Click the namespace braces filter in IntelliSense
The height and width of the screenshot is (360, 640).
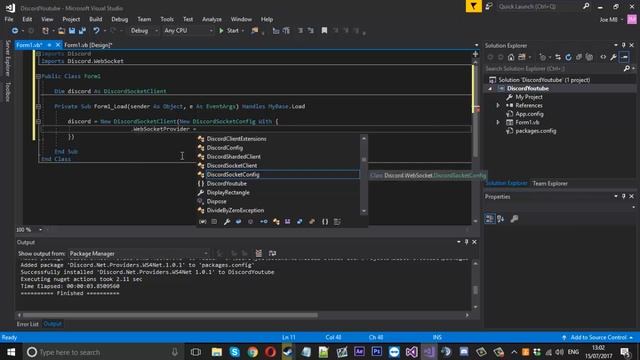(x=325, y=222)
